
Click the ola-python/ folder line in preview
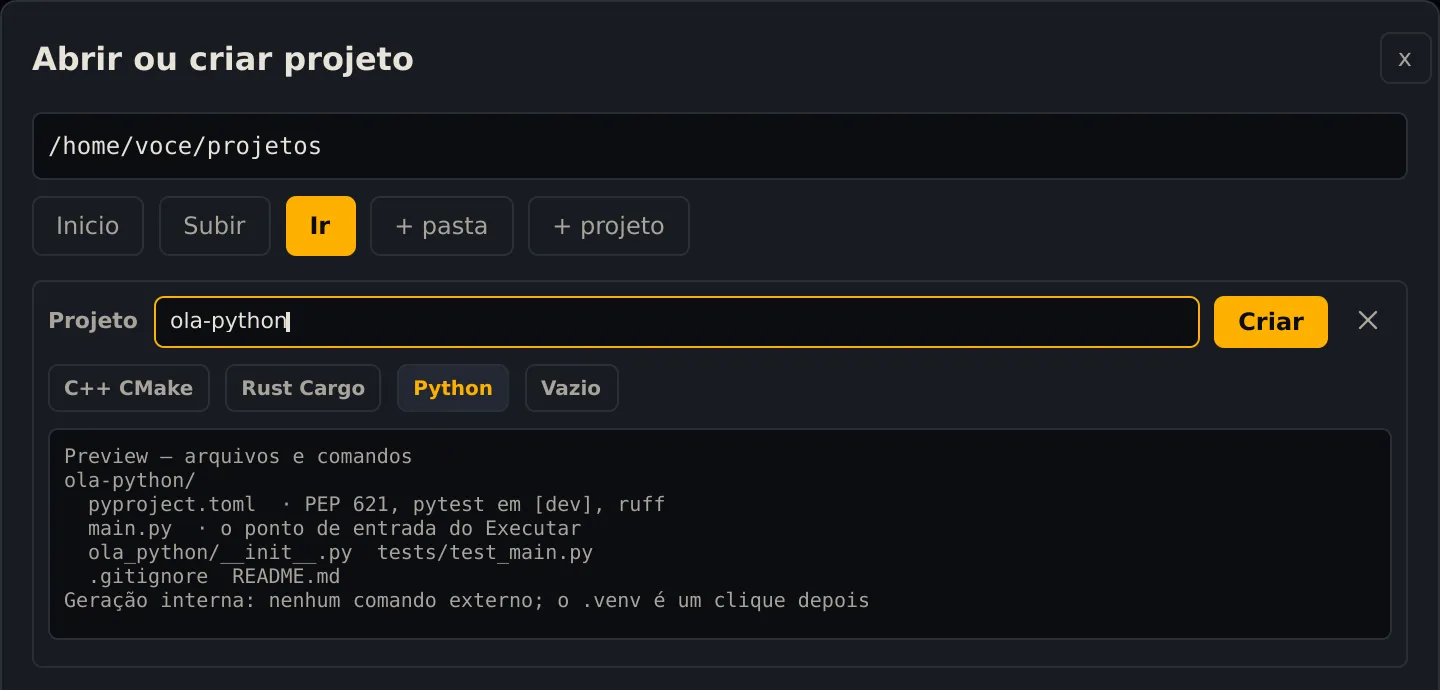[130, 481]
